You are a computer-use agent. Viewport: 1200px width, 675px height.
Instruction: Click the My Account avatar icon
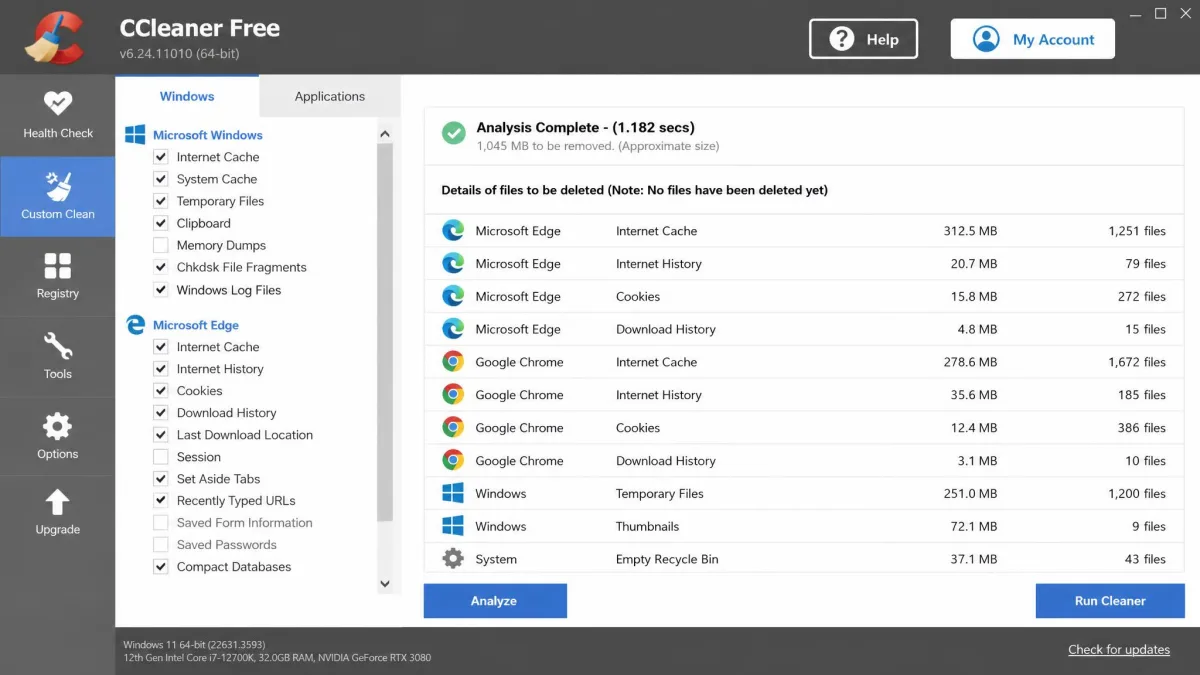click(x=986, y=39)
